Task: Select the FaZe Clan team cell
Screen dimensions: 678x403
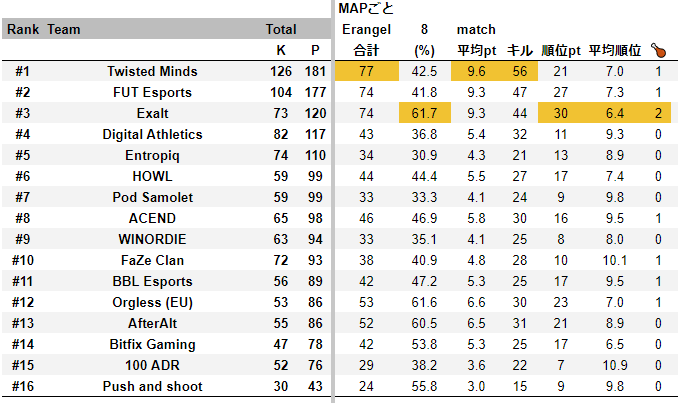Action: pyautogui.click(x=152, y=261)
